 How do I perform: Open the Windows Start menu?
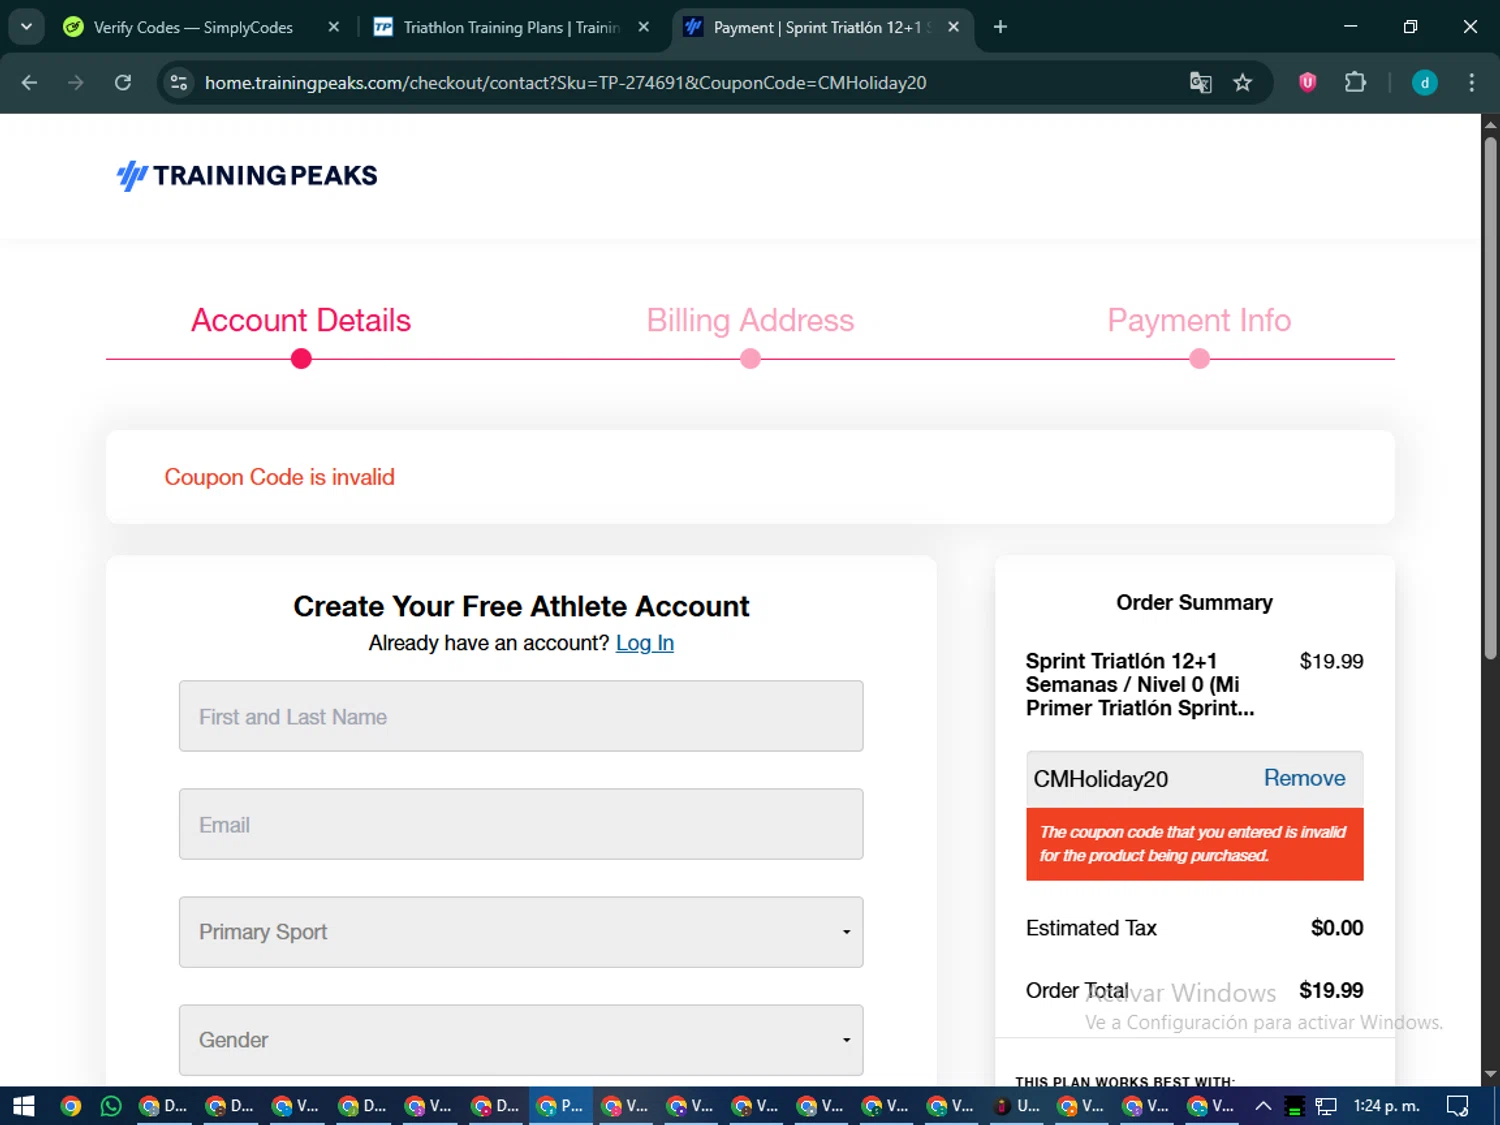[23, 1106]
